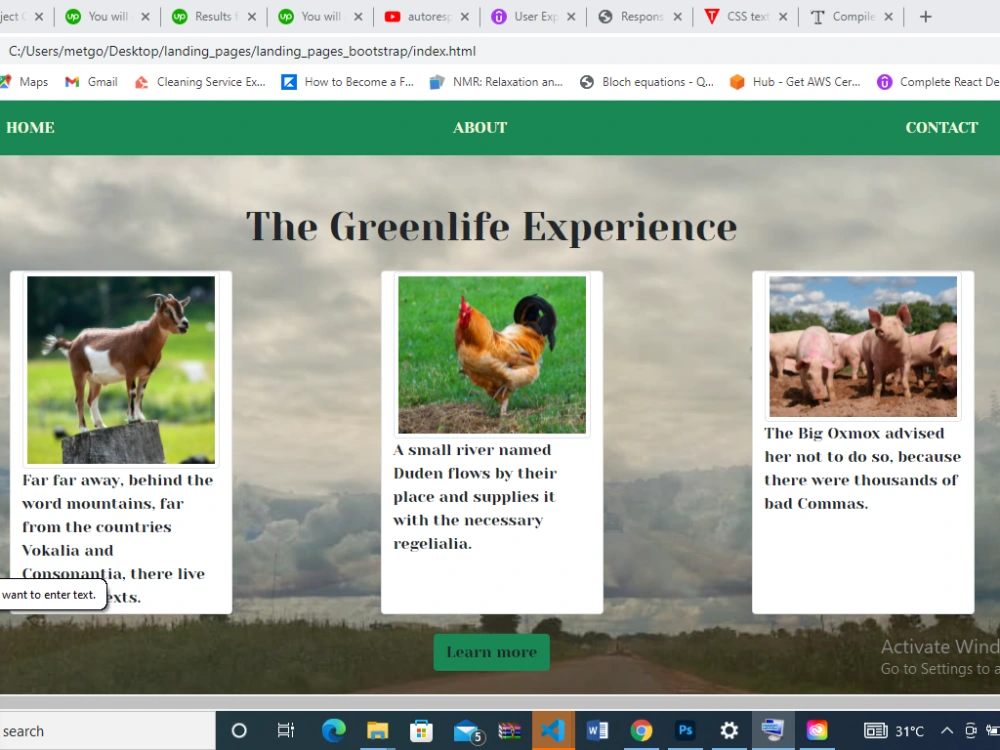
Task: Open Microsoft Store icon in taskbar
Action: click(421, 730)
